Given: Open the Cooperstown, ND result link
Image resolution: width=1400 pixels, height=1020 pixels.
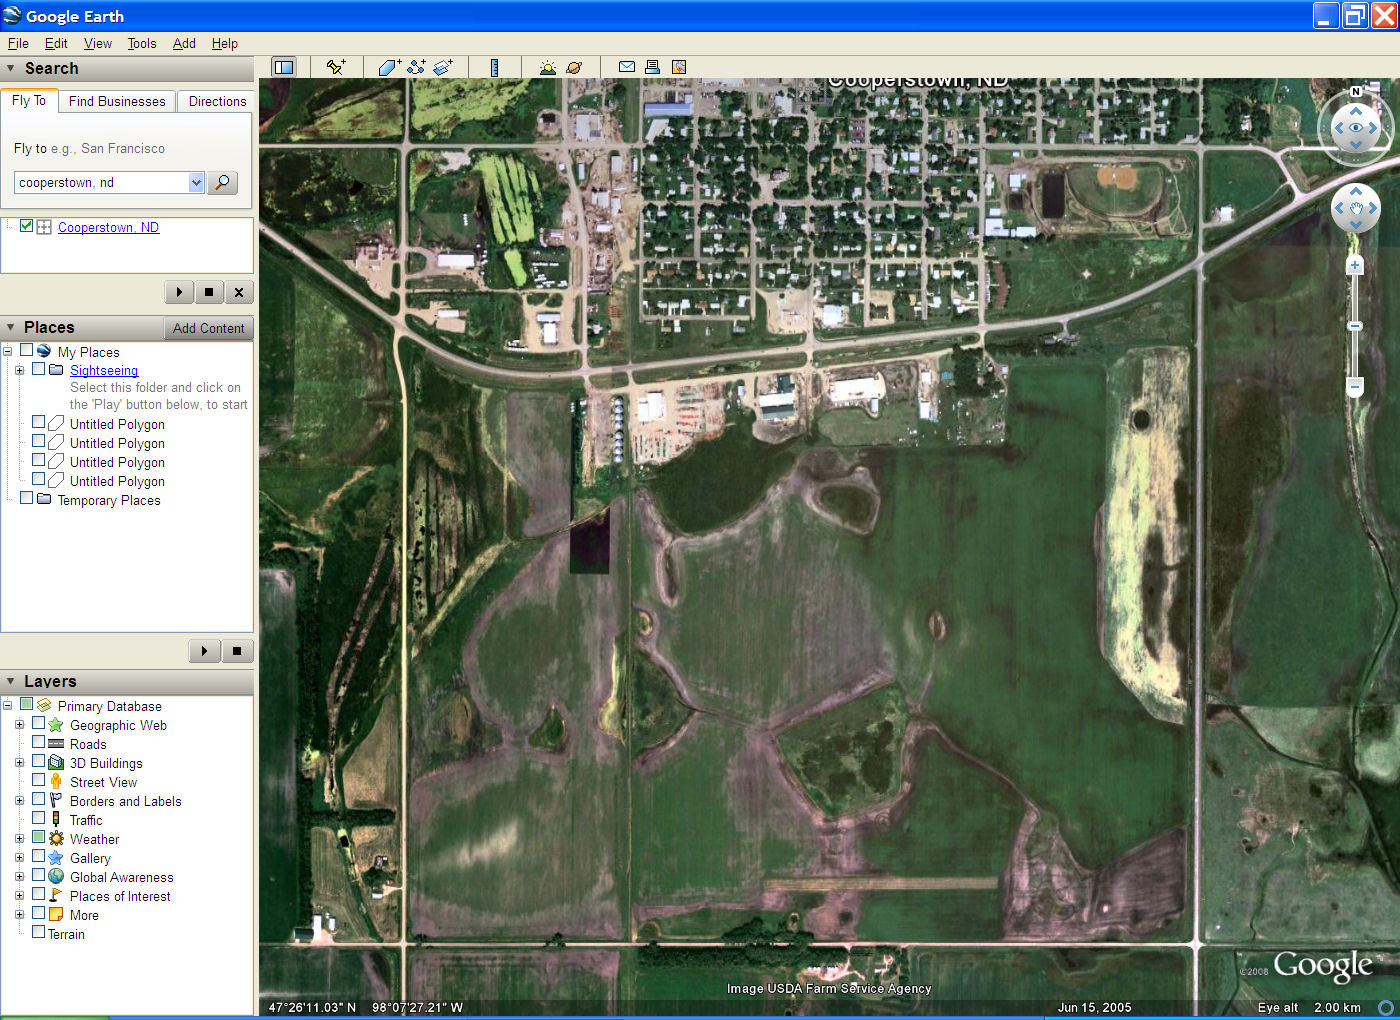Looking at the screenshot, I should (x=108, y=227).
